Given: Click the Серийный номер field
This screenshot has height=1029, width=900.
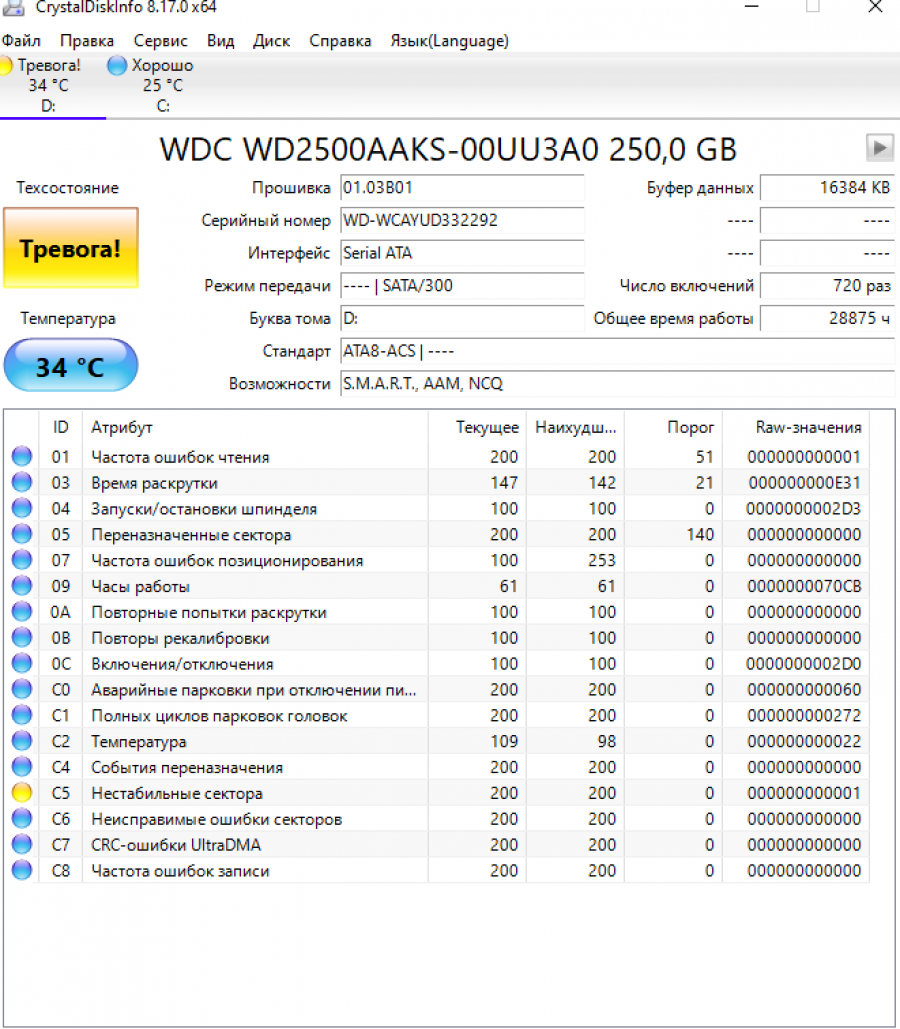Looking at the screenshot, I should 461,220.
